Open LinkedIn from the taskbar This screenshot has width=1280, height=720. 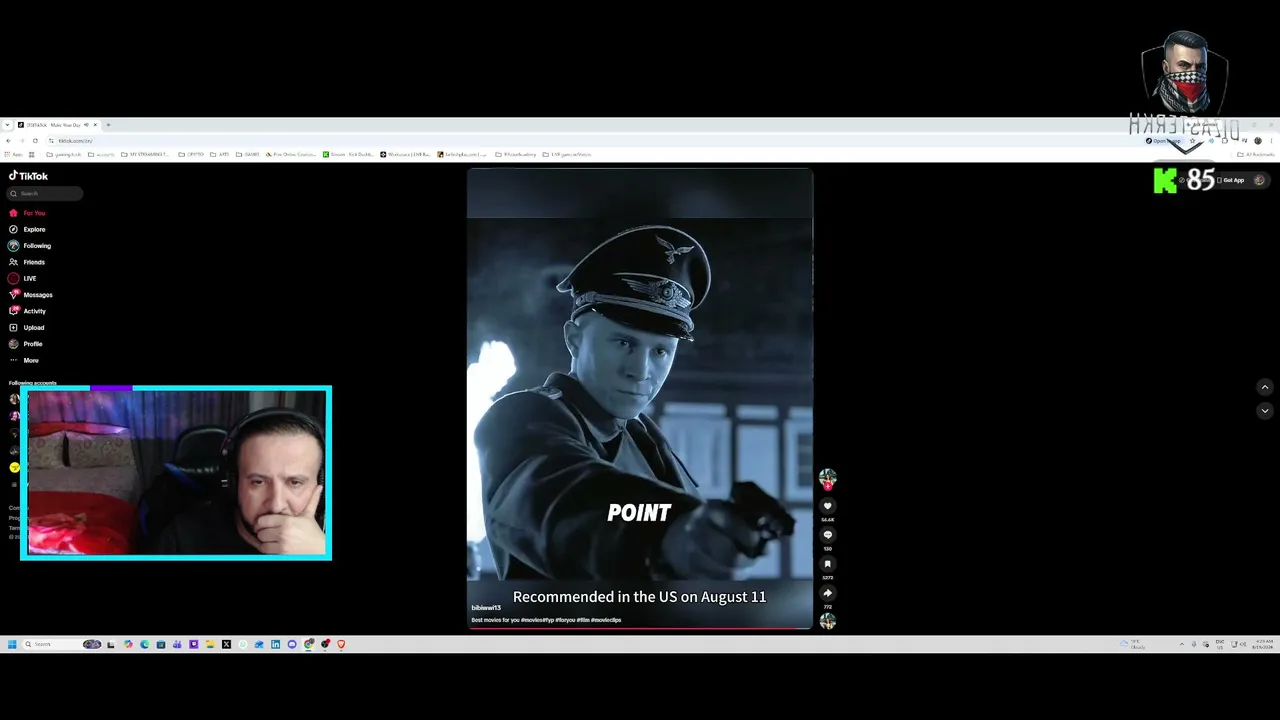point(275,644)
